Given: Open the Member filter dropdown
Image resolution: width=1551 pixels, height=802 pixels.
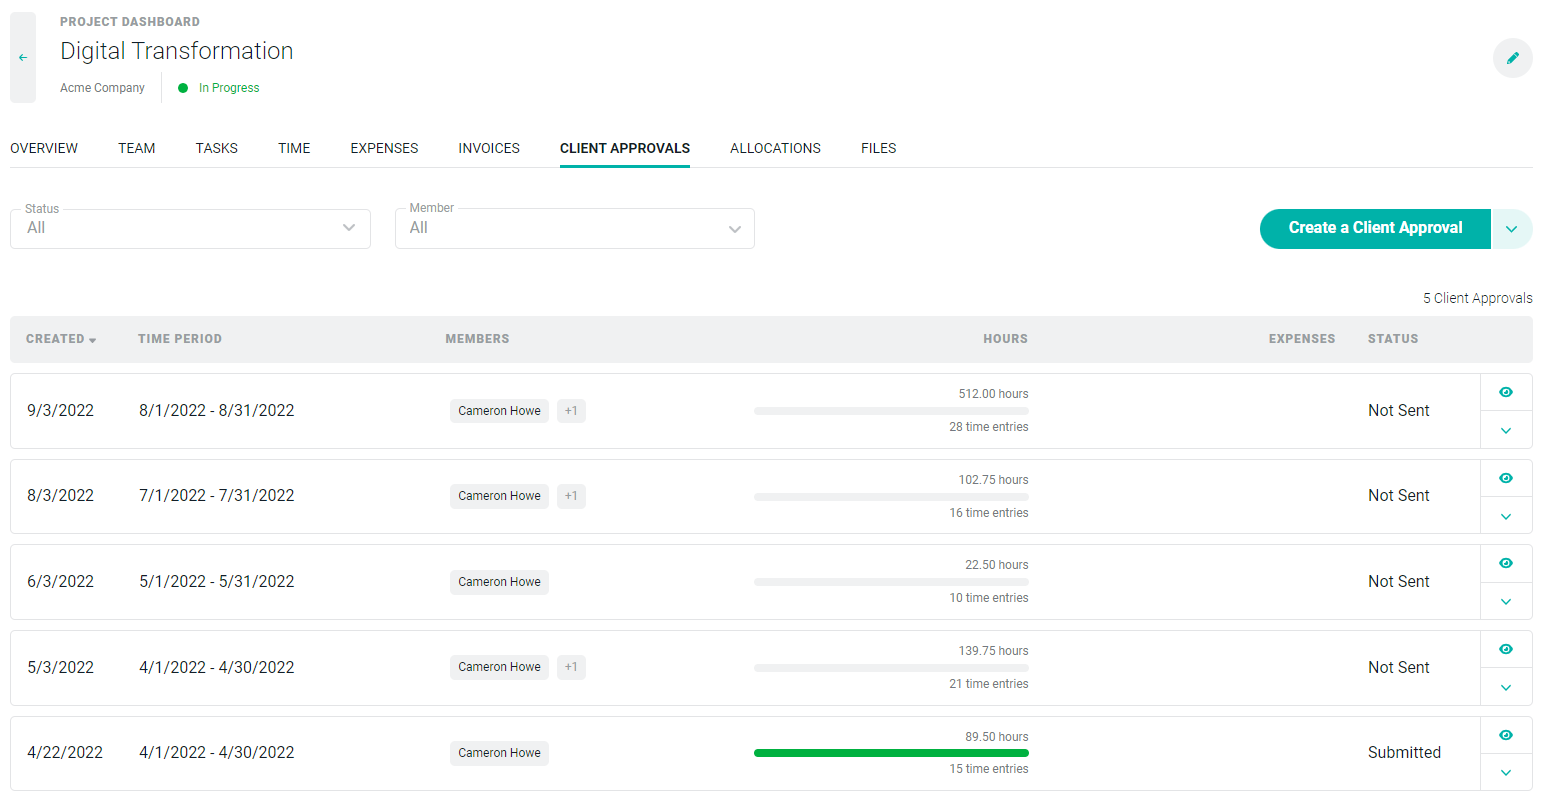Looking at the screenshot, I should tap(575, 228).
